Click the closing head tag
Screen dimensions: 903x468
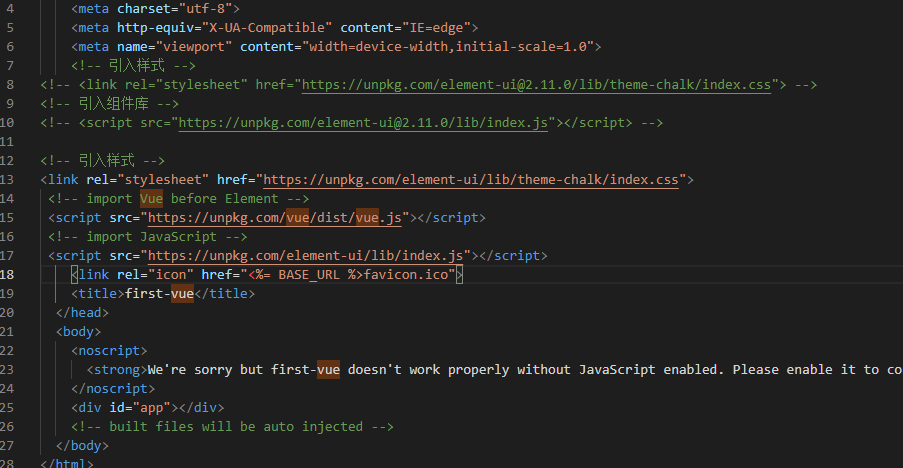(x=82, y=313)
